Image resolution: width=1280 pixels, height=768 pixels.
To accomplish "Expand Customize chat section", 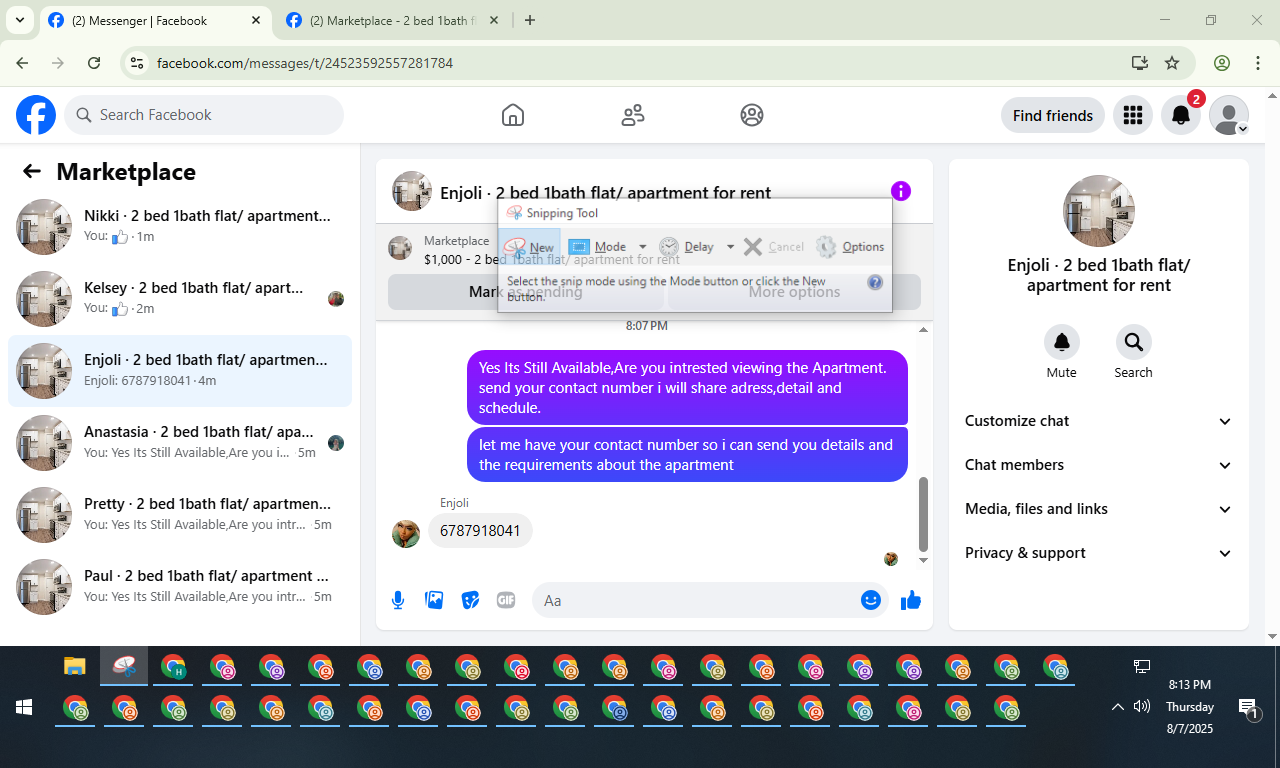I will tap(1099, 421).
